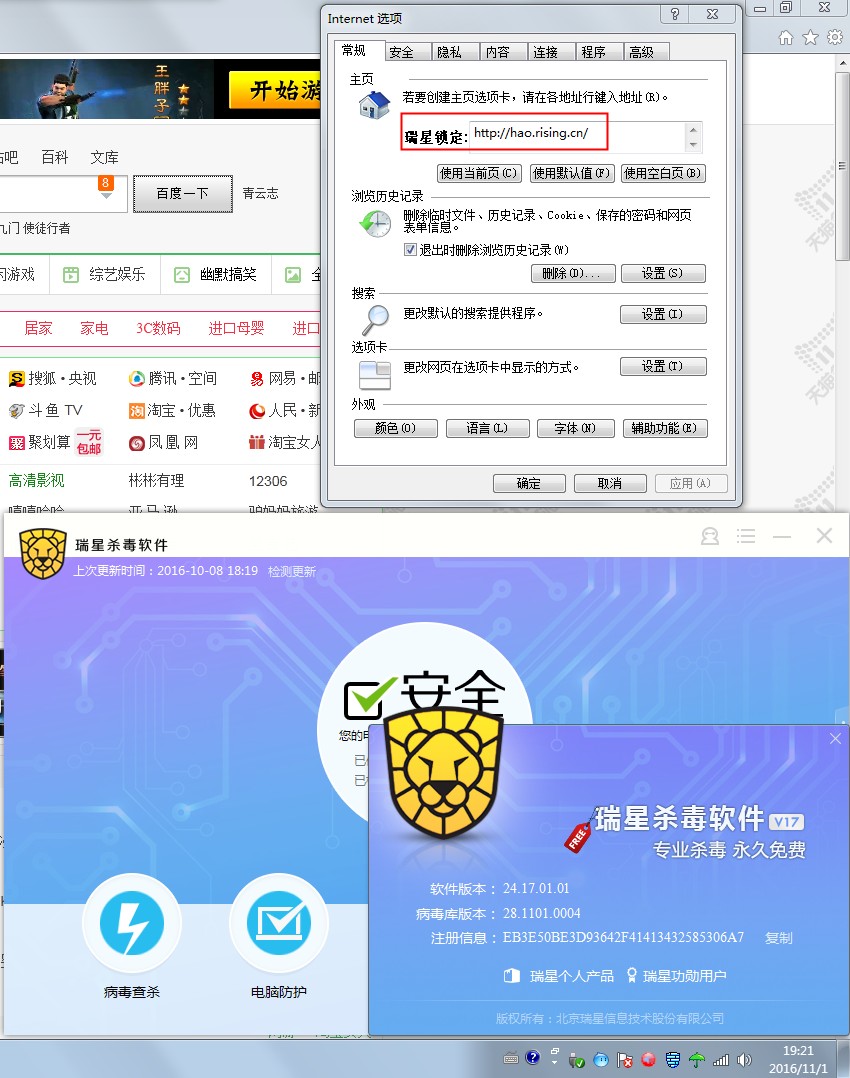Close the Rising about popup
Screen dimensions: 850x1078
835,738
